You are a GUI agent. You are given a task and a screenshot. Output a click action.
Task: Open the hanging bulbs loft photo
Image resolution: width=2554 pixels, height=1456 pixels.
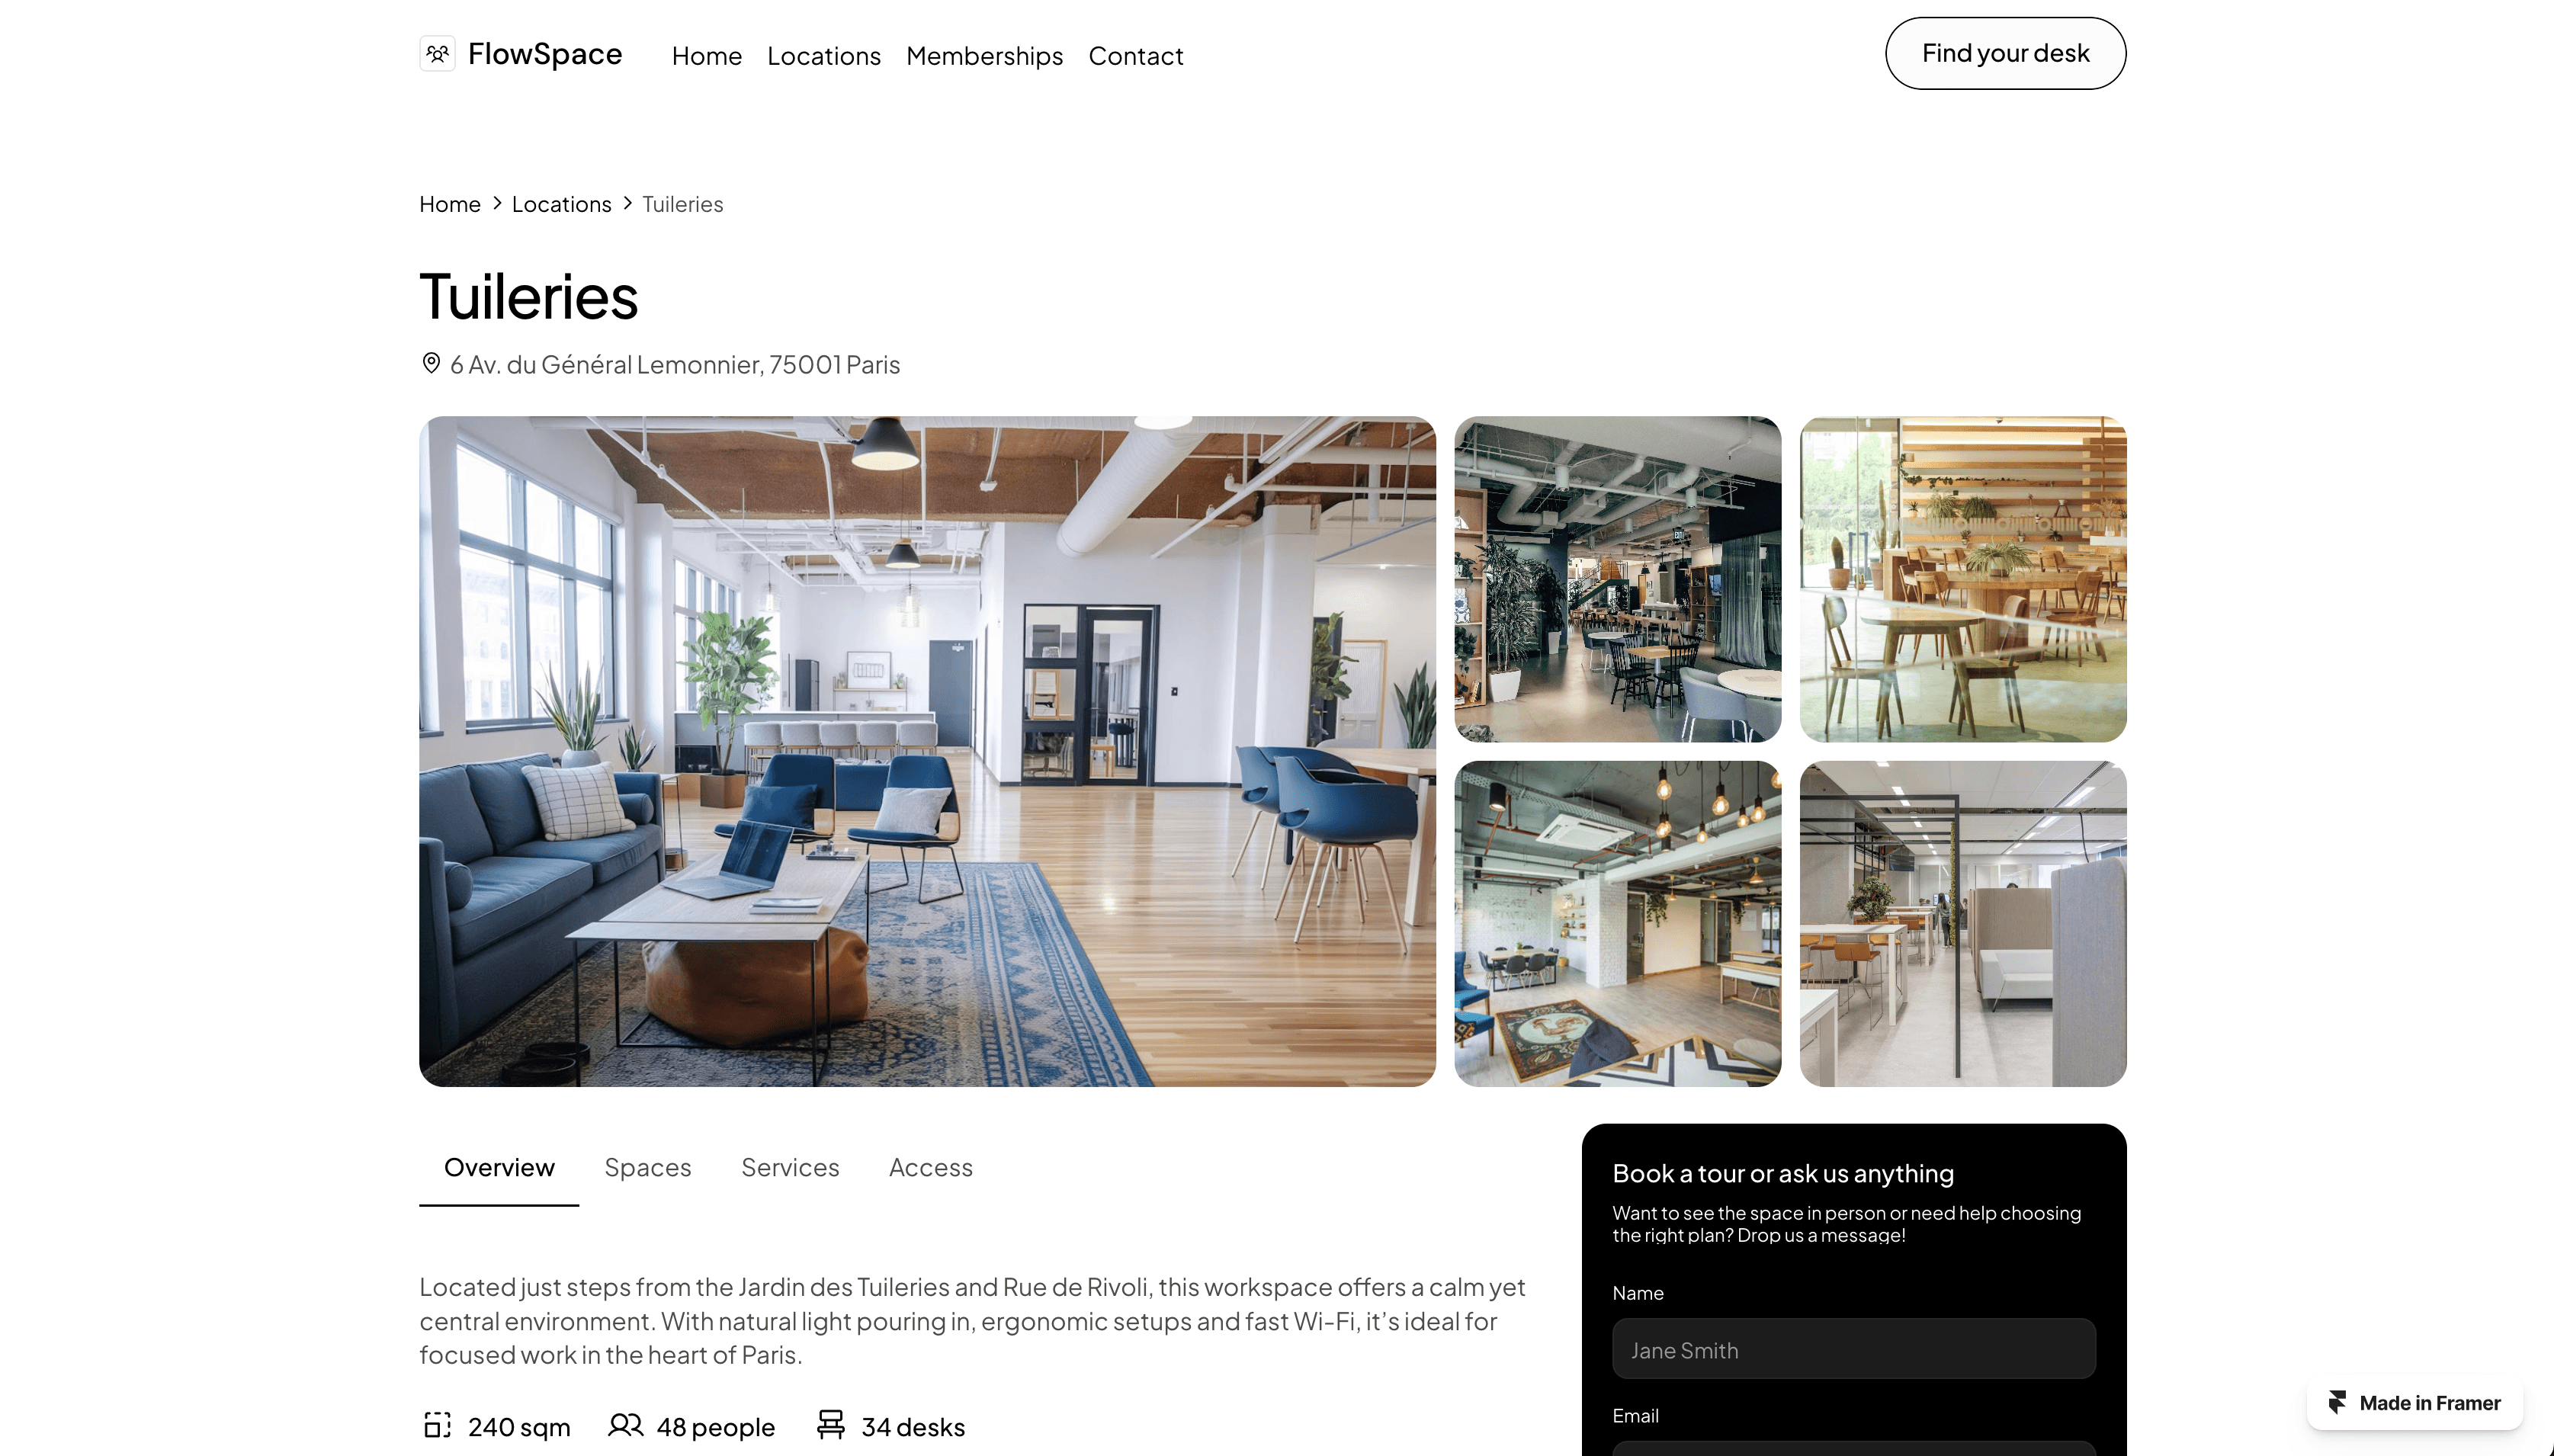(1617, 923)
